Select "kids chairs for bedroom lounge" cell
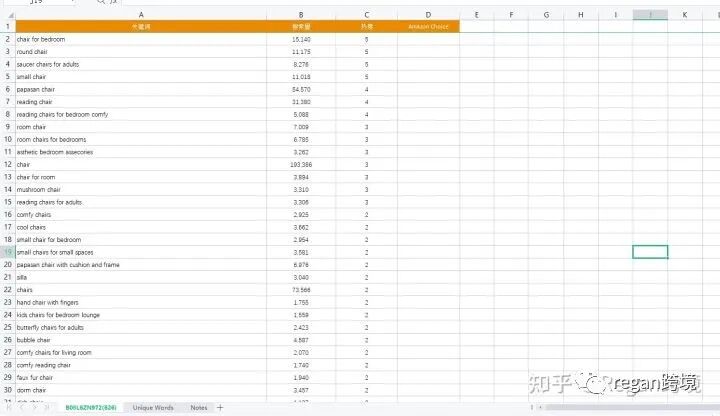Viewport: 720px width, 416px height. pos(141,315)
